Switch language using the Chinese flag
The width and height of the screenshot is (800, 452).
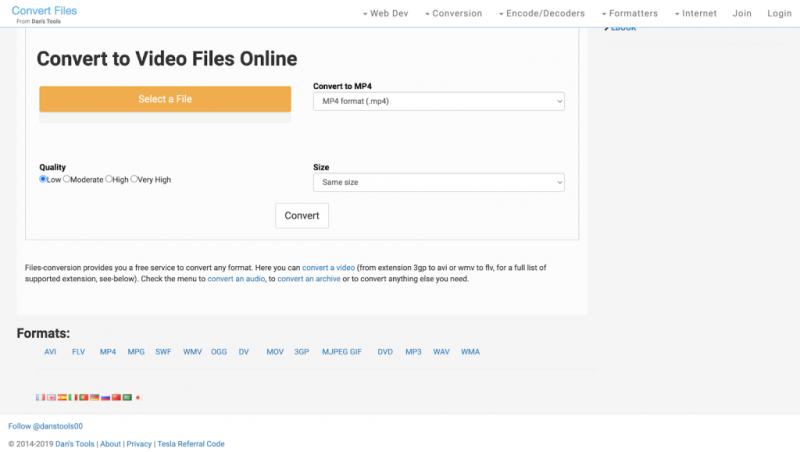pos(116,397)
